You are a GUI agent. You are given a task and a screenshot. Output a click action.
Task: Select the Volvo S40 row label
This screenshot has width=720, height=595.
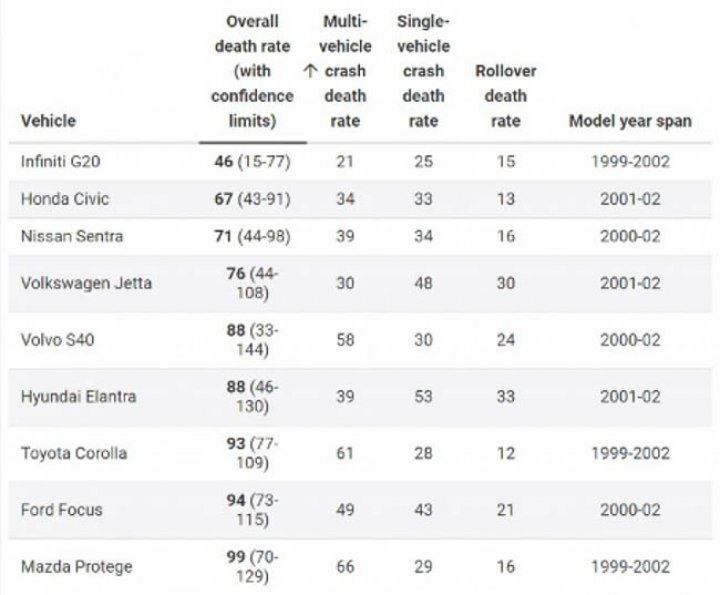(57, 340)
